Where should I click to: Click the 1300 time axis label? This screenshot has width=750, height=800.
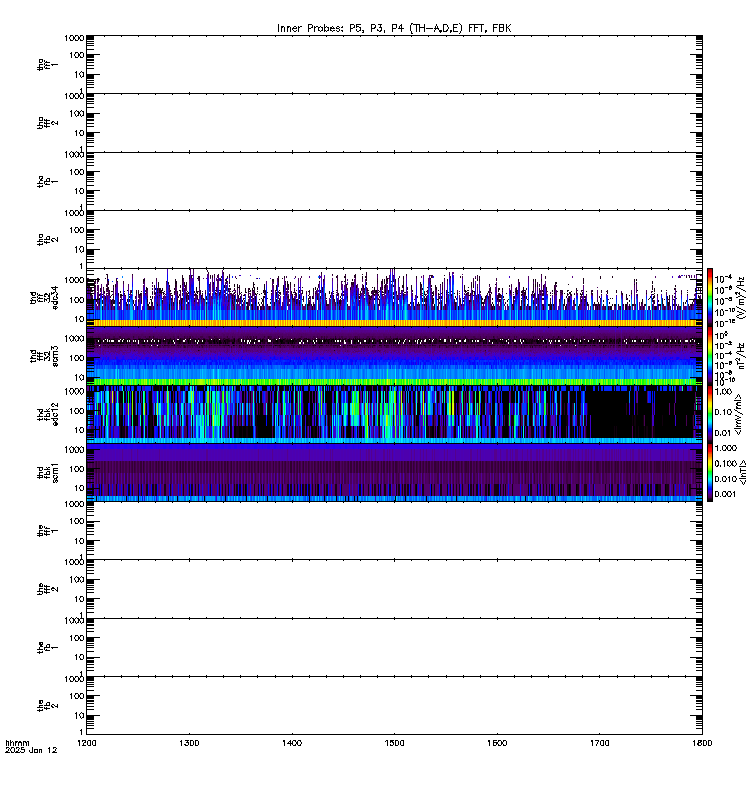point(189,743)
